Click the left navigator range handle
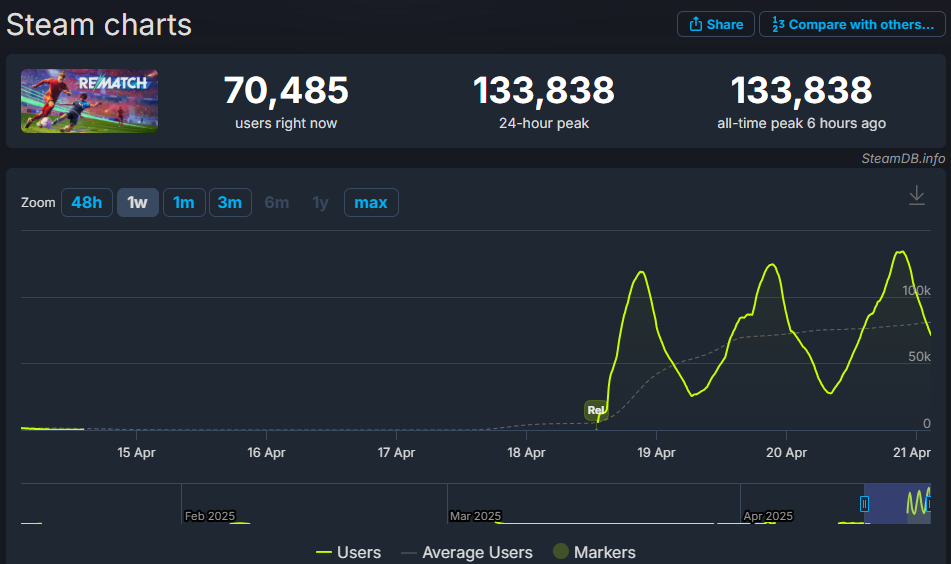The width and height of the screenshot is (951, 564). 865,504
